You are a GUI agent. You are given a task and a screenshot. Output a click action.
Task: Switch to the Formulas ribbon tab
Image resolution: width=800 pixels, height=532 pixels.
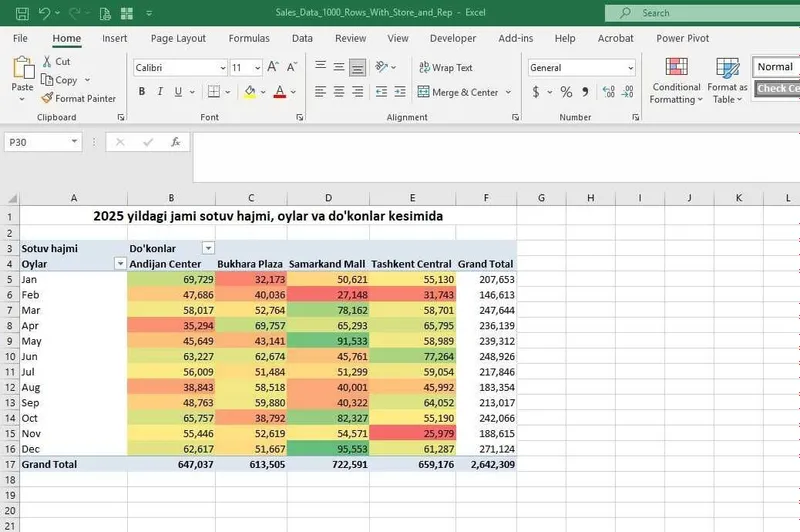click(x=249, y=38)
